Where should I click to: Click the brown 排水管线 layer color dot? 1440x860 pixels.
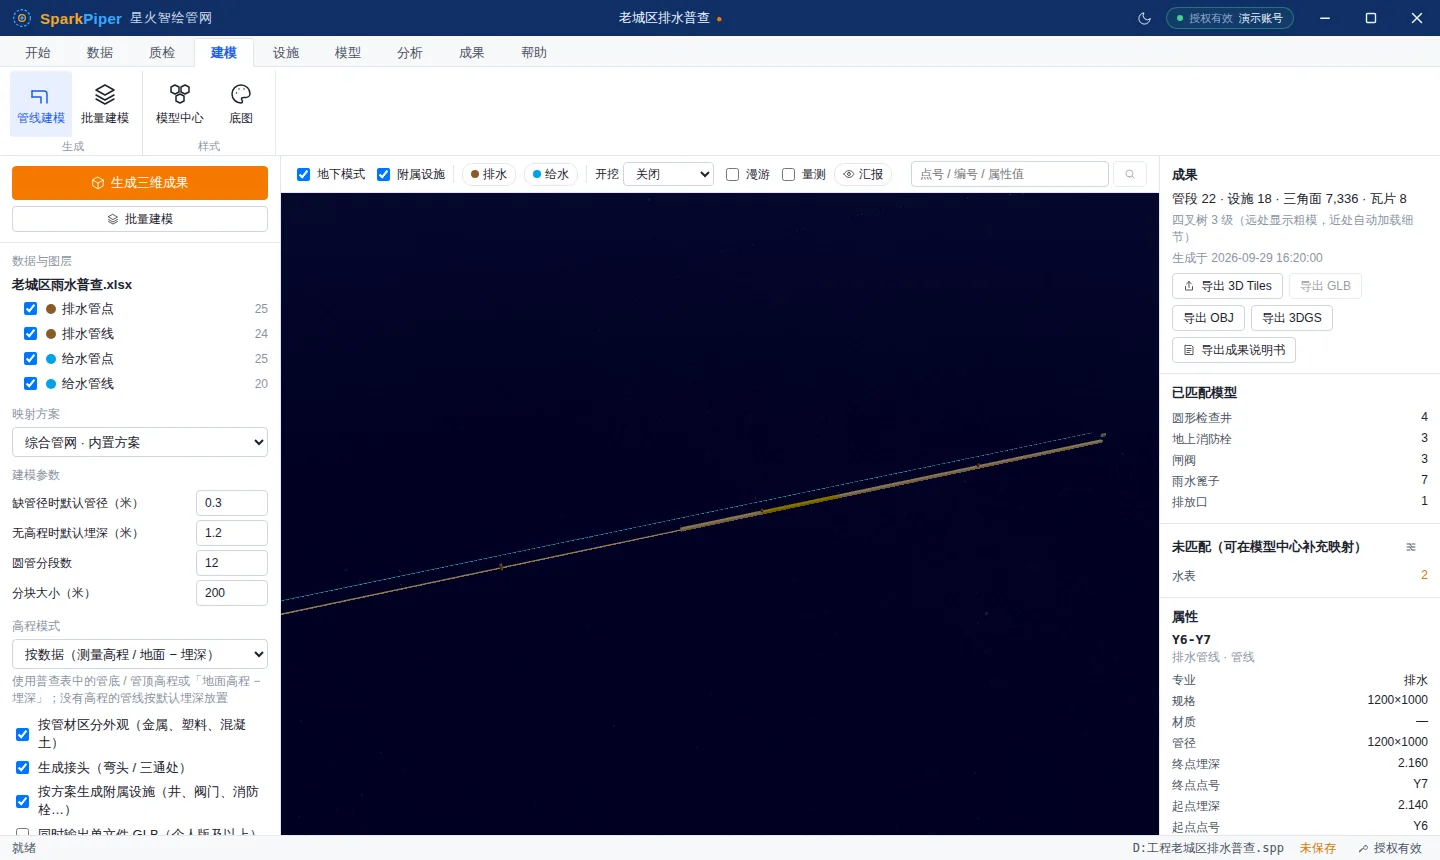51,334
